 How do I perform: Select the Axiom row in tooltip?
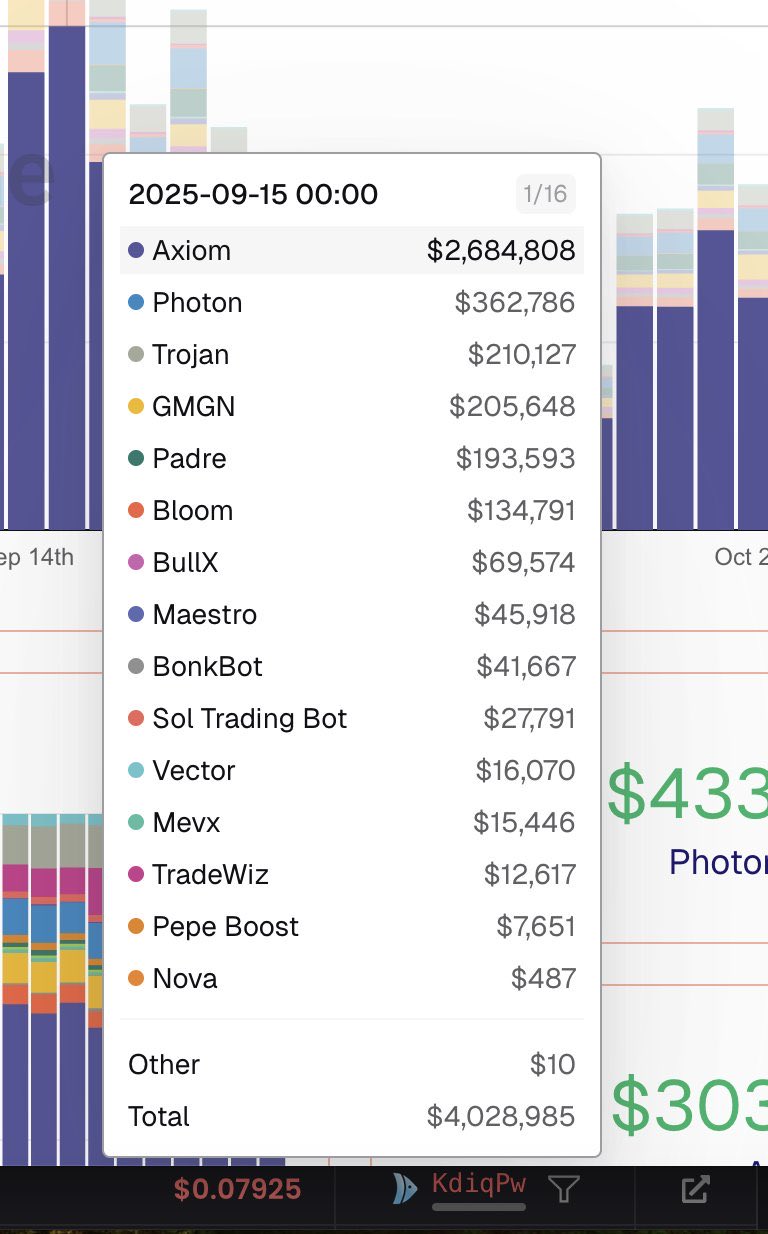[351, 251]
